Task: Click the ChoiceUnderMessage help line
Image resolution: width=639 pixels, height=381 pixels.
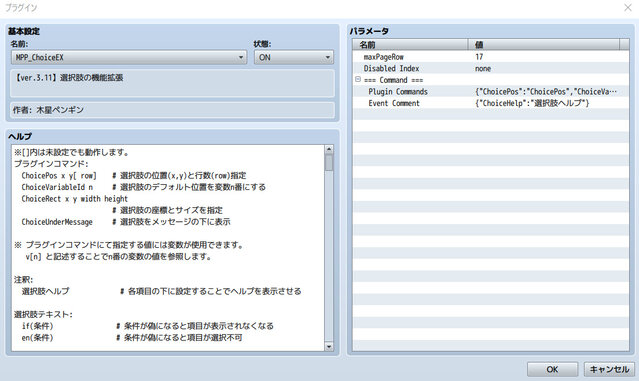Action: [x=126, y=222]
